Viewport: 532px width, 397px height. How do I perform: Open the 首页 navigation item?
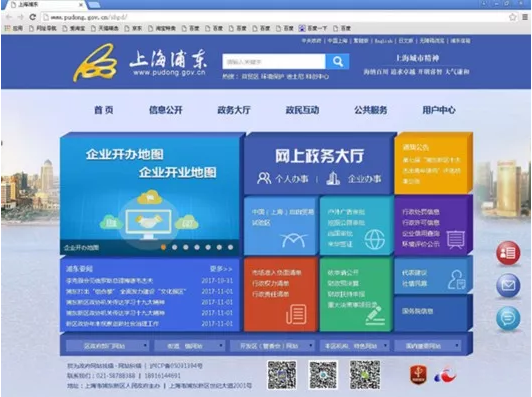click(103, 110)
